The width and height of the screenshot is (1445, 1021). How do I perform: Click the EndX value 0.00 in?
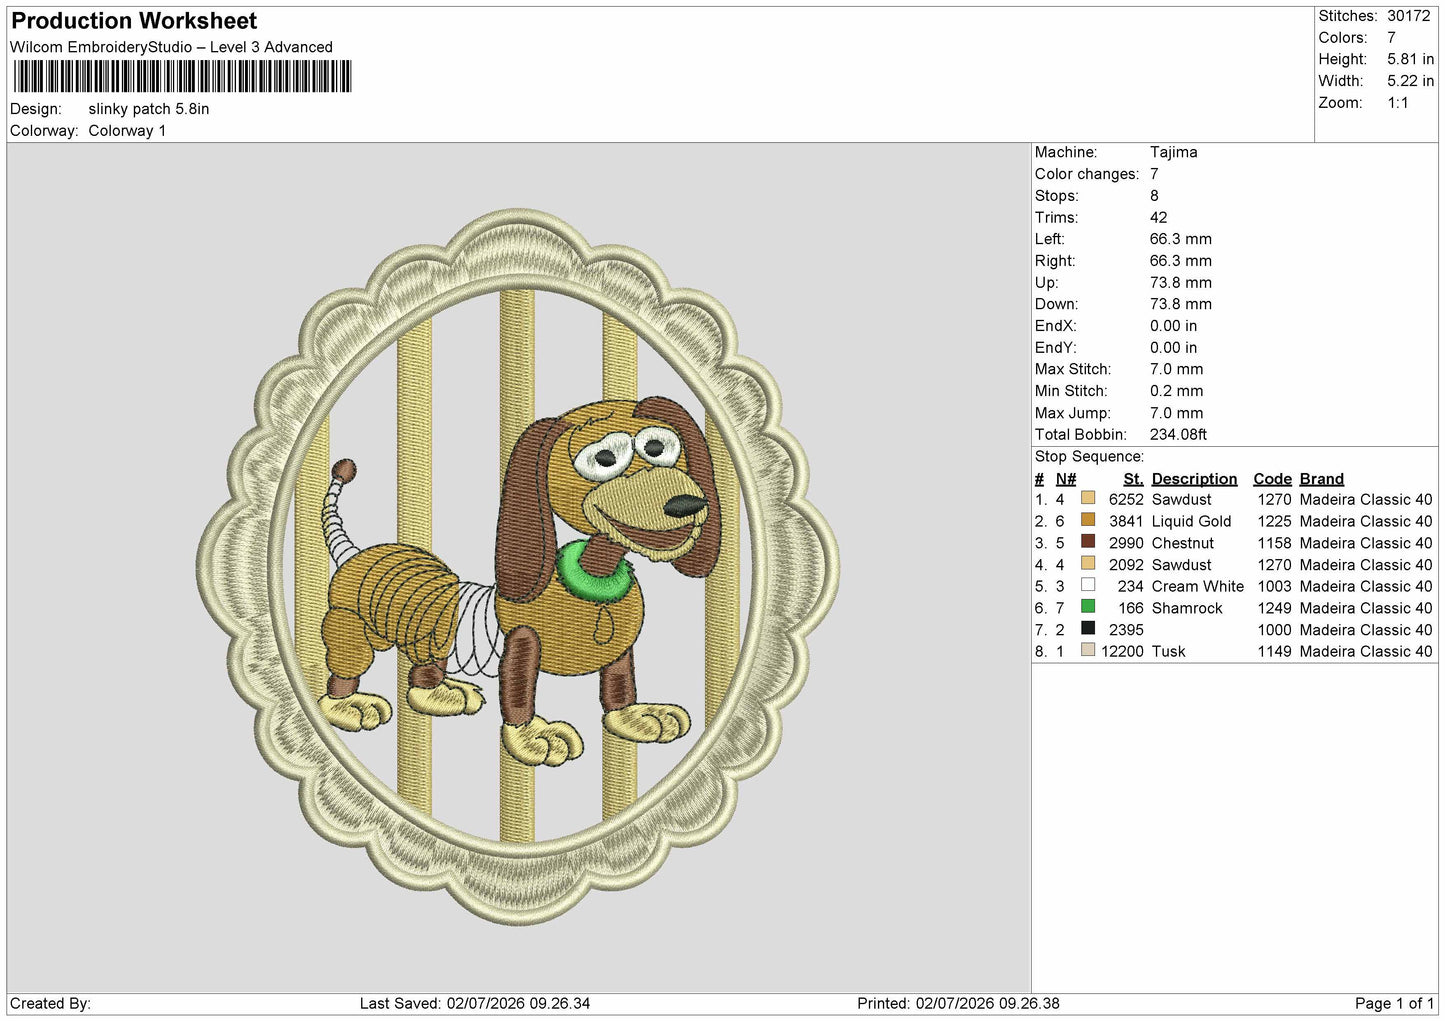click(x=1173, y=326)
